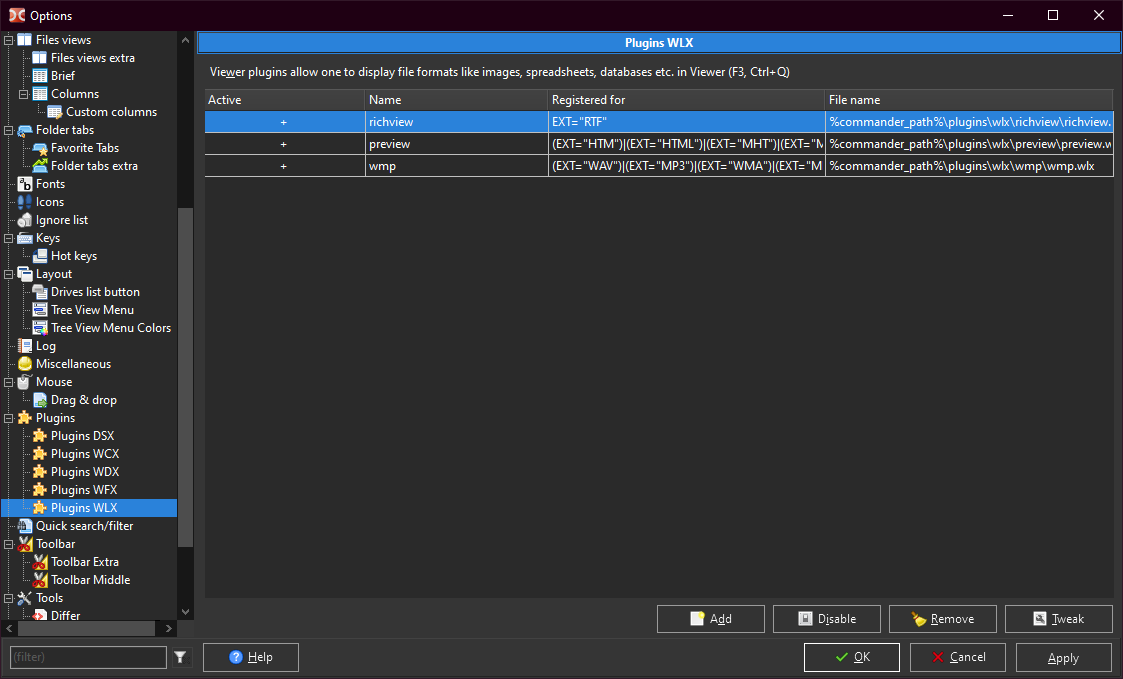Select the Ignore list icon
This screenshot has height=679, width=1123.
point(25,220)
